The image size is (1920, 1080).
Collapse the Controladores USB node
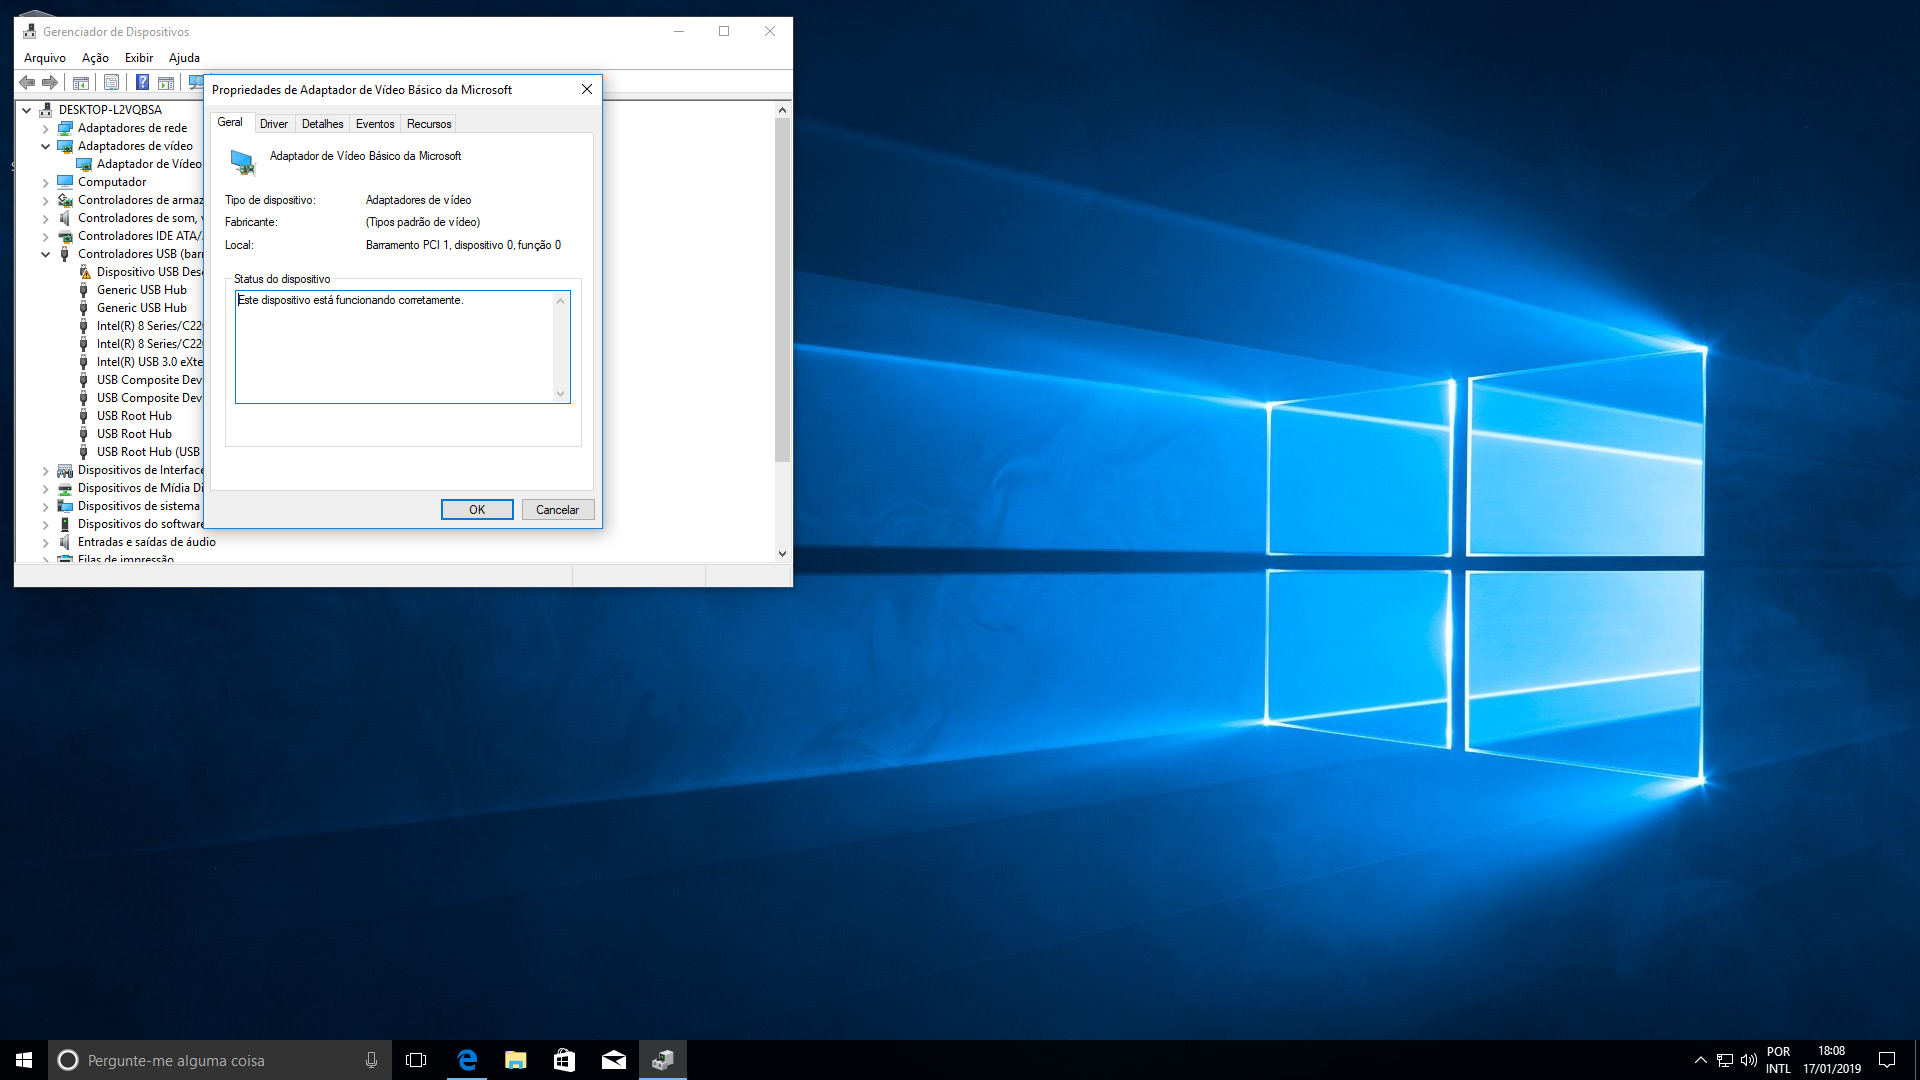pos(45,254)
